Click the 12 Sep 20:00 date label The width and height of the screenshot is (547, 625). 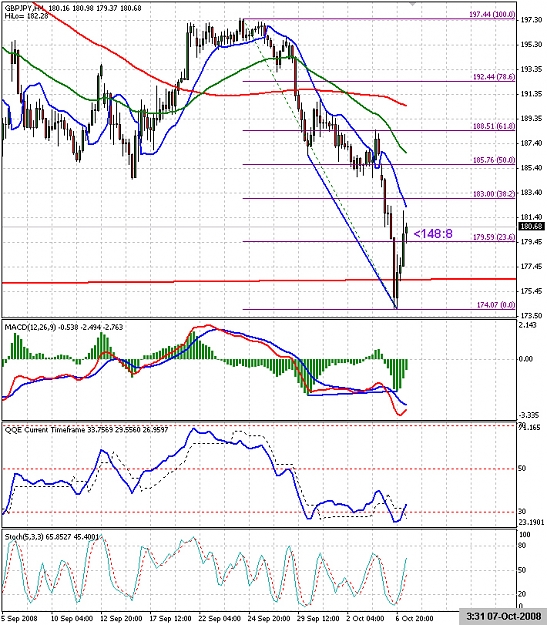(121, 619)
